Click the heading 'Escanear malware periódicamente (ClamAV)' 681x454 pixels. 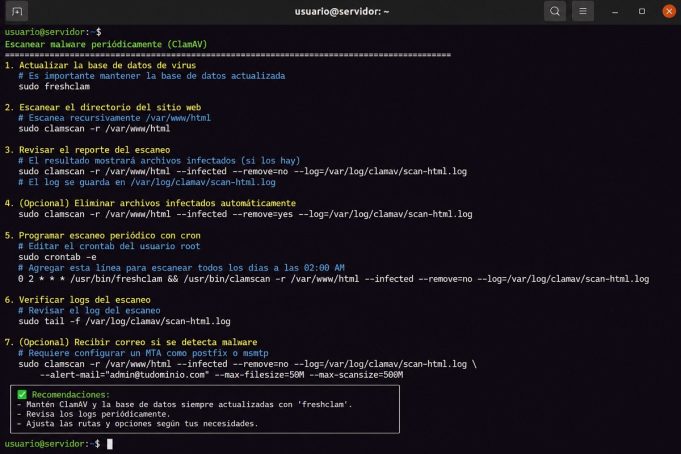(x=106, y=44)
